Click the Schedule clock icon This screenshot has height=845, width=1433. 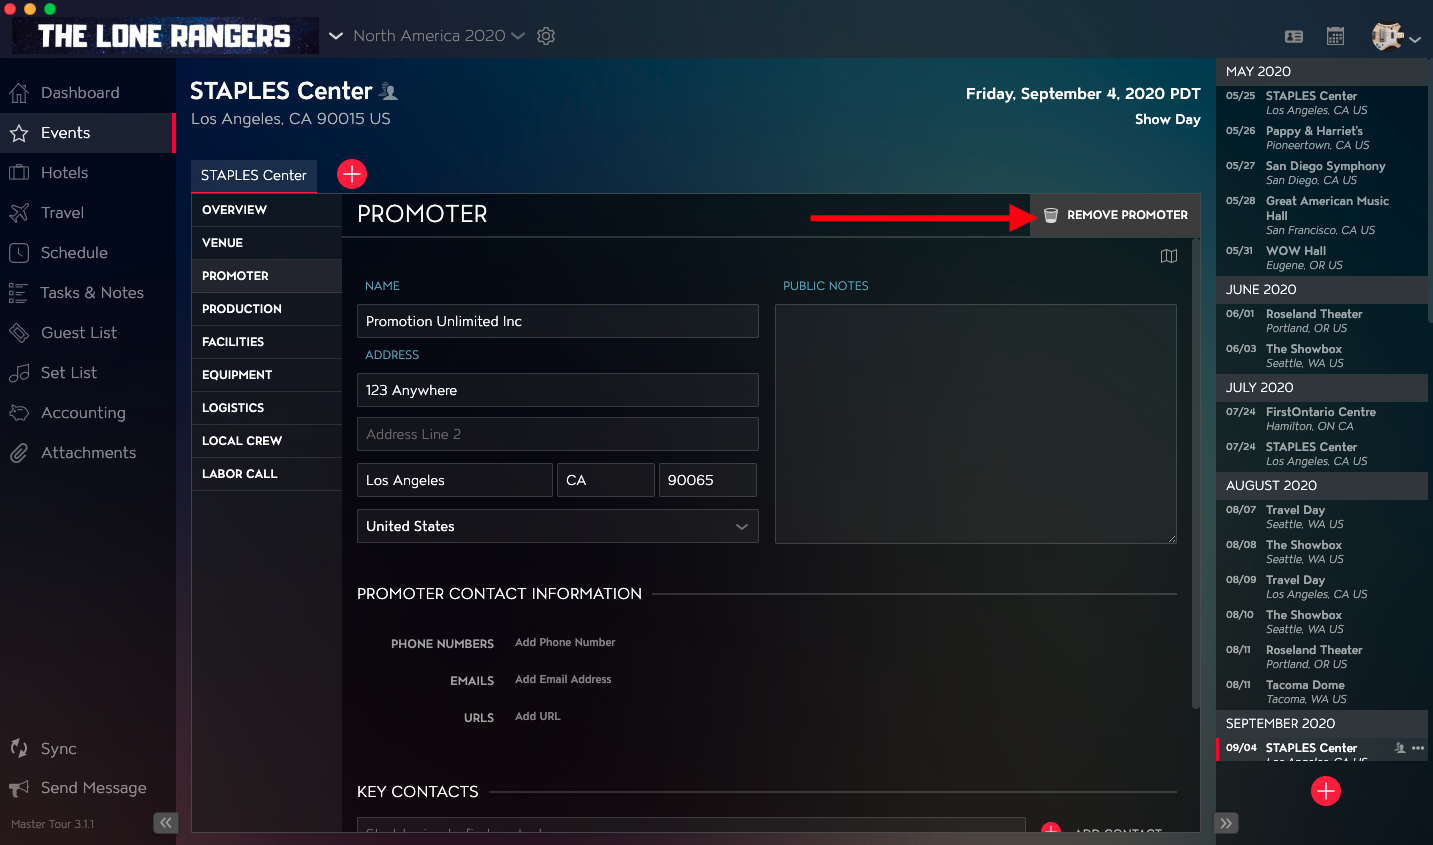pyautogui.click(x=18, y=253)
